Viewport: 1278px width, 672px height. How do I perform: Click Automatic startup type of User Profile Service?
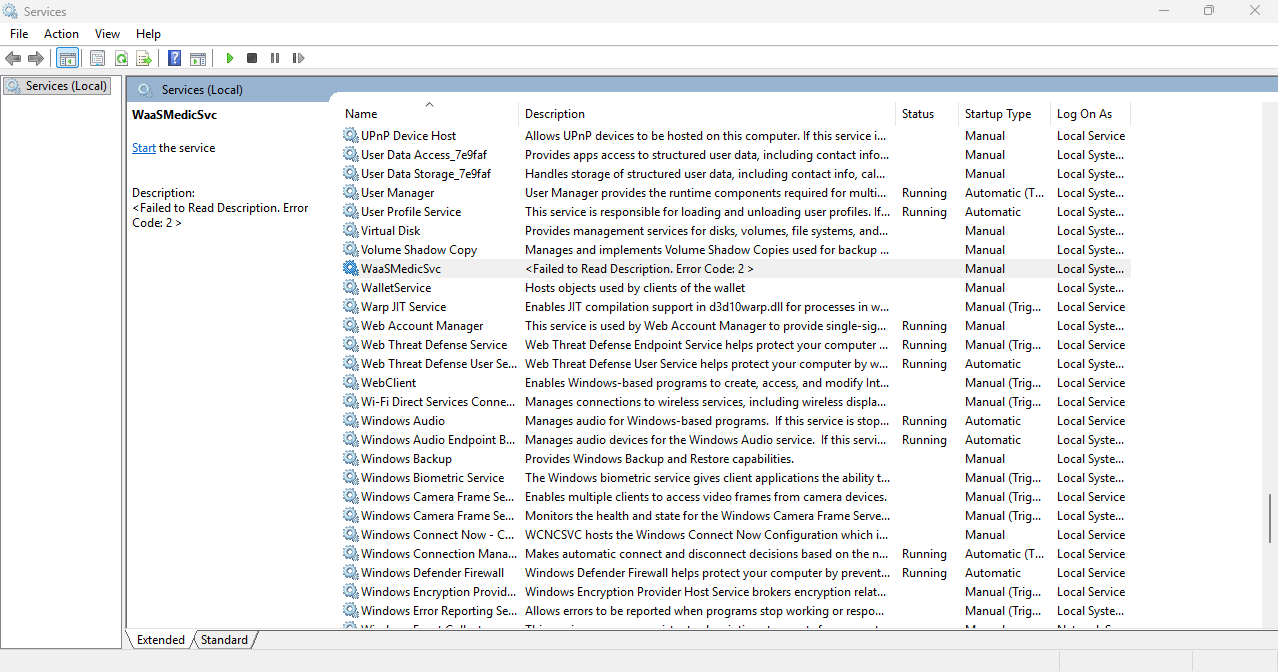(993, 211)
